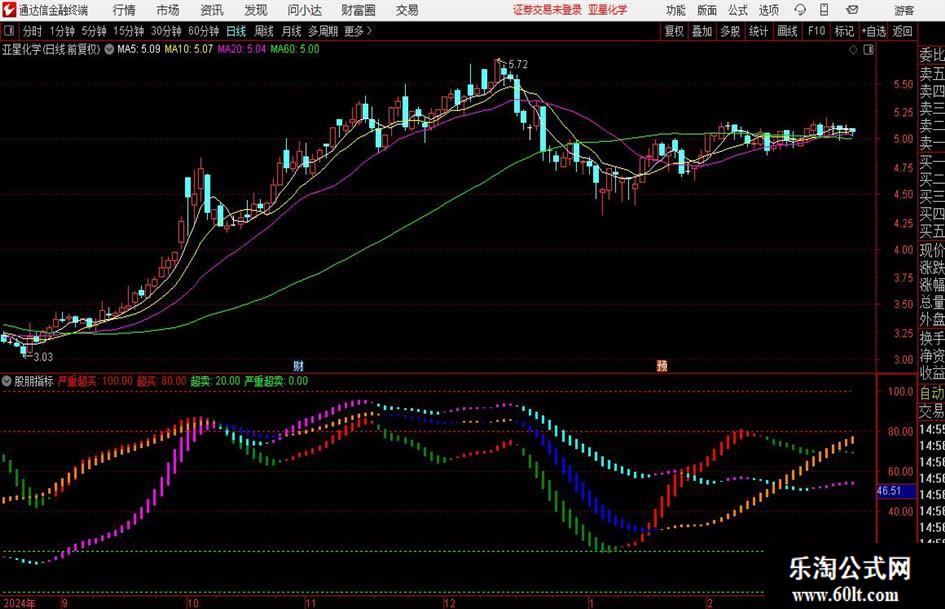
Task: Click the 游客 guest account label
Action: [903, 10]
